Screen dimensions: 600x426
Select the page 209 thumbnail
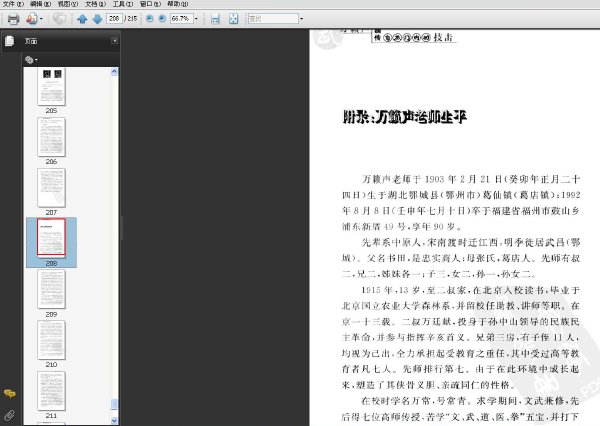pyautogui.click(x=51, y=289)
